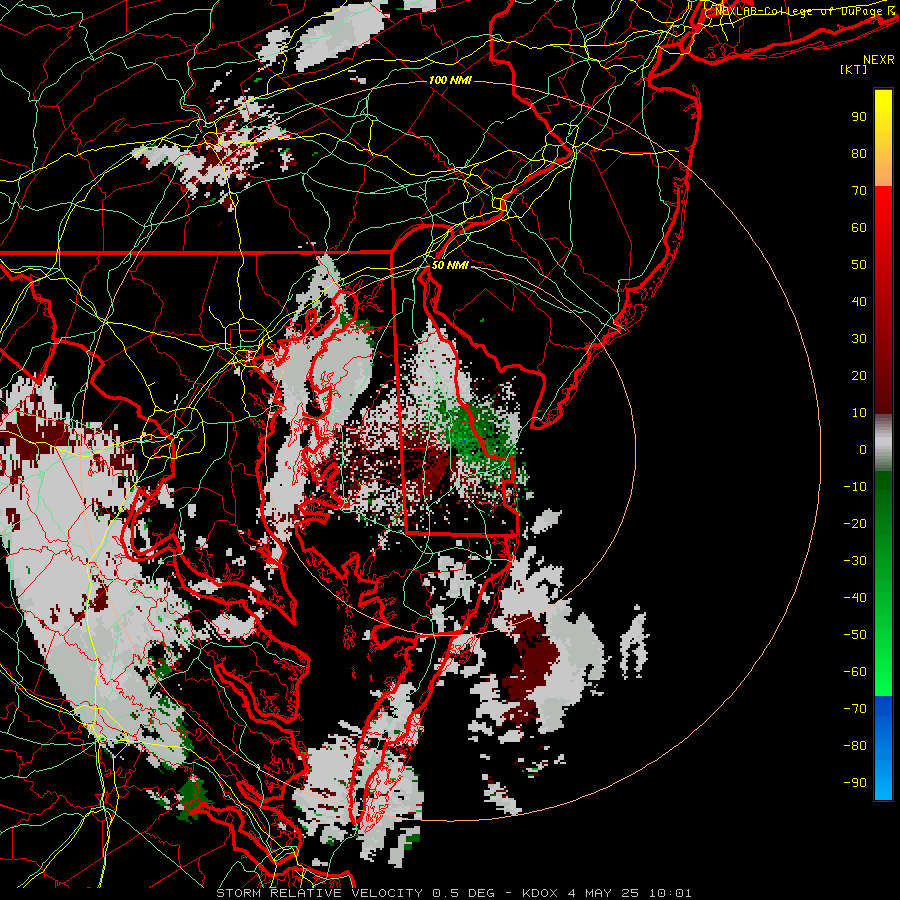Click "STORM RELATIVE VELOCITY" in the bottom caption
900x900 pixels.
coord(322,893)
